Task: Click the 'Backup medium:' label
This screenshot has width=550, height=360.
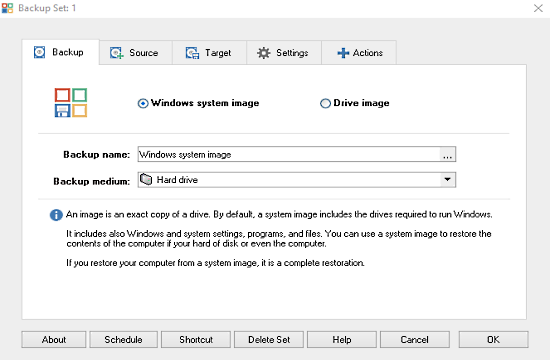Action: tap(92, 181)
